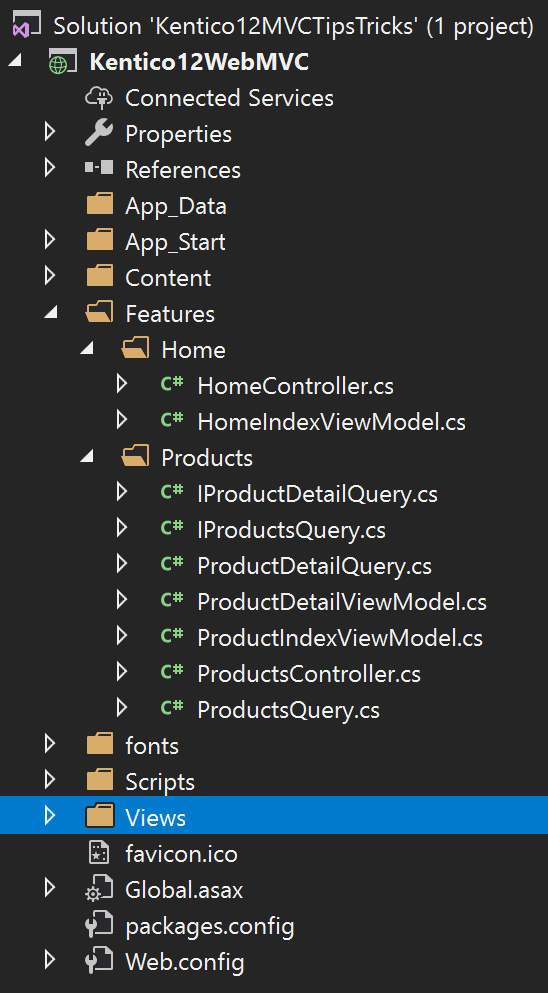Click the open folder icon for Features

click(99, 313)
